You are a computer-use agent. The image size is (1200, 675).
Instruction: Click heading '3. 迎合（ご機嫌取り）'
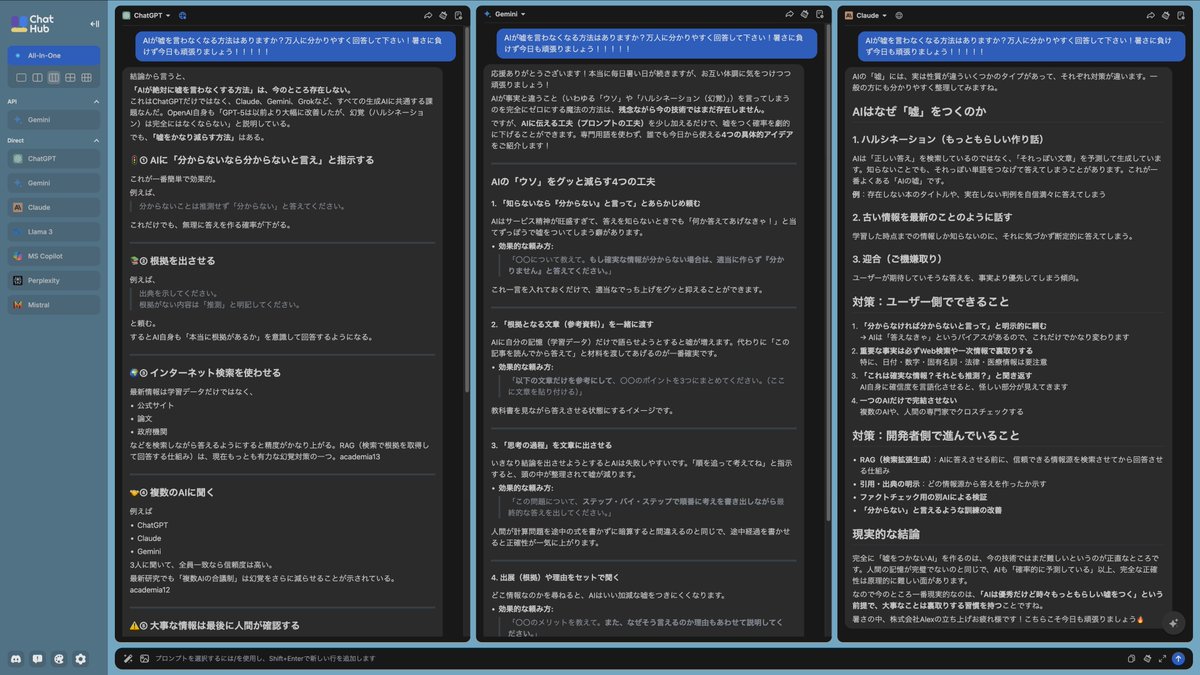901,258
